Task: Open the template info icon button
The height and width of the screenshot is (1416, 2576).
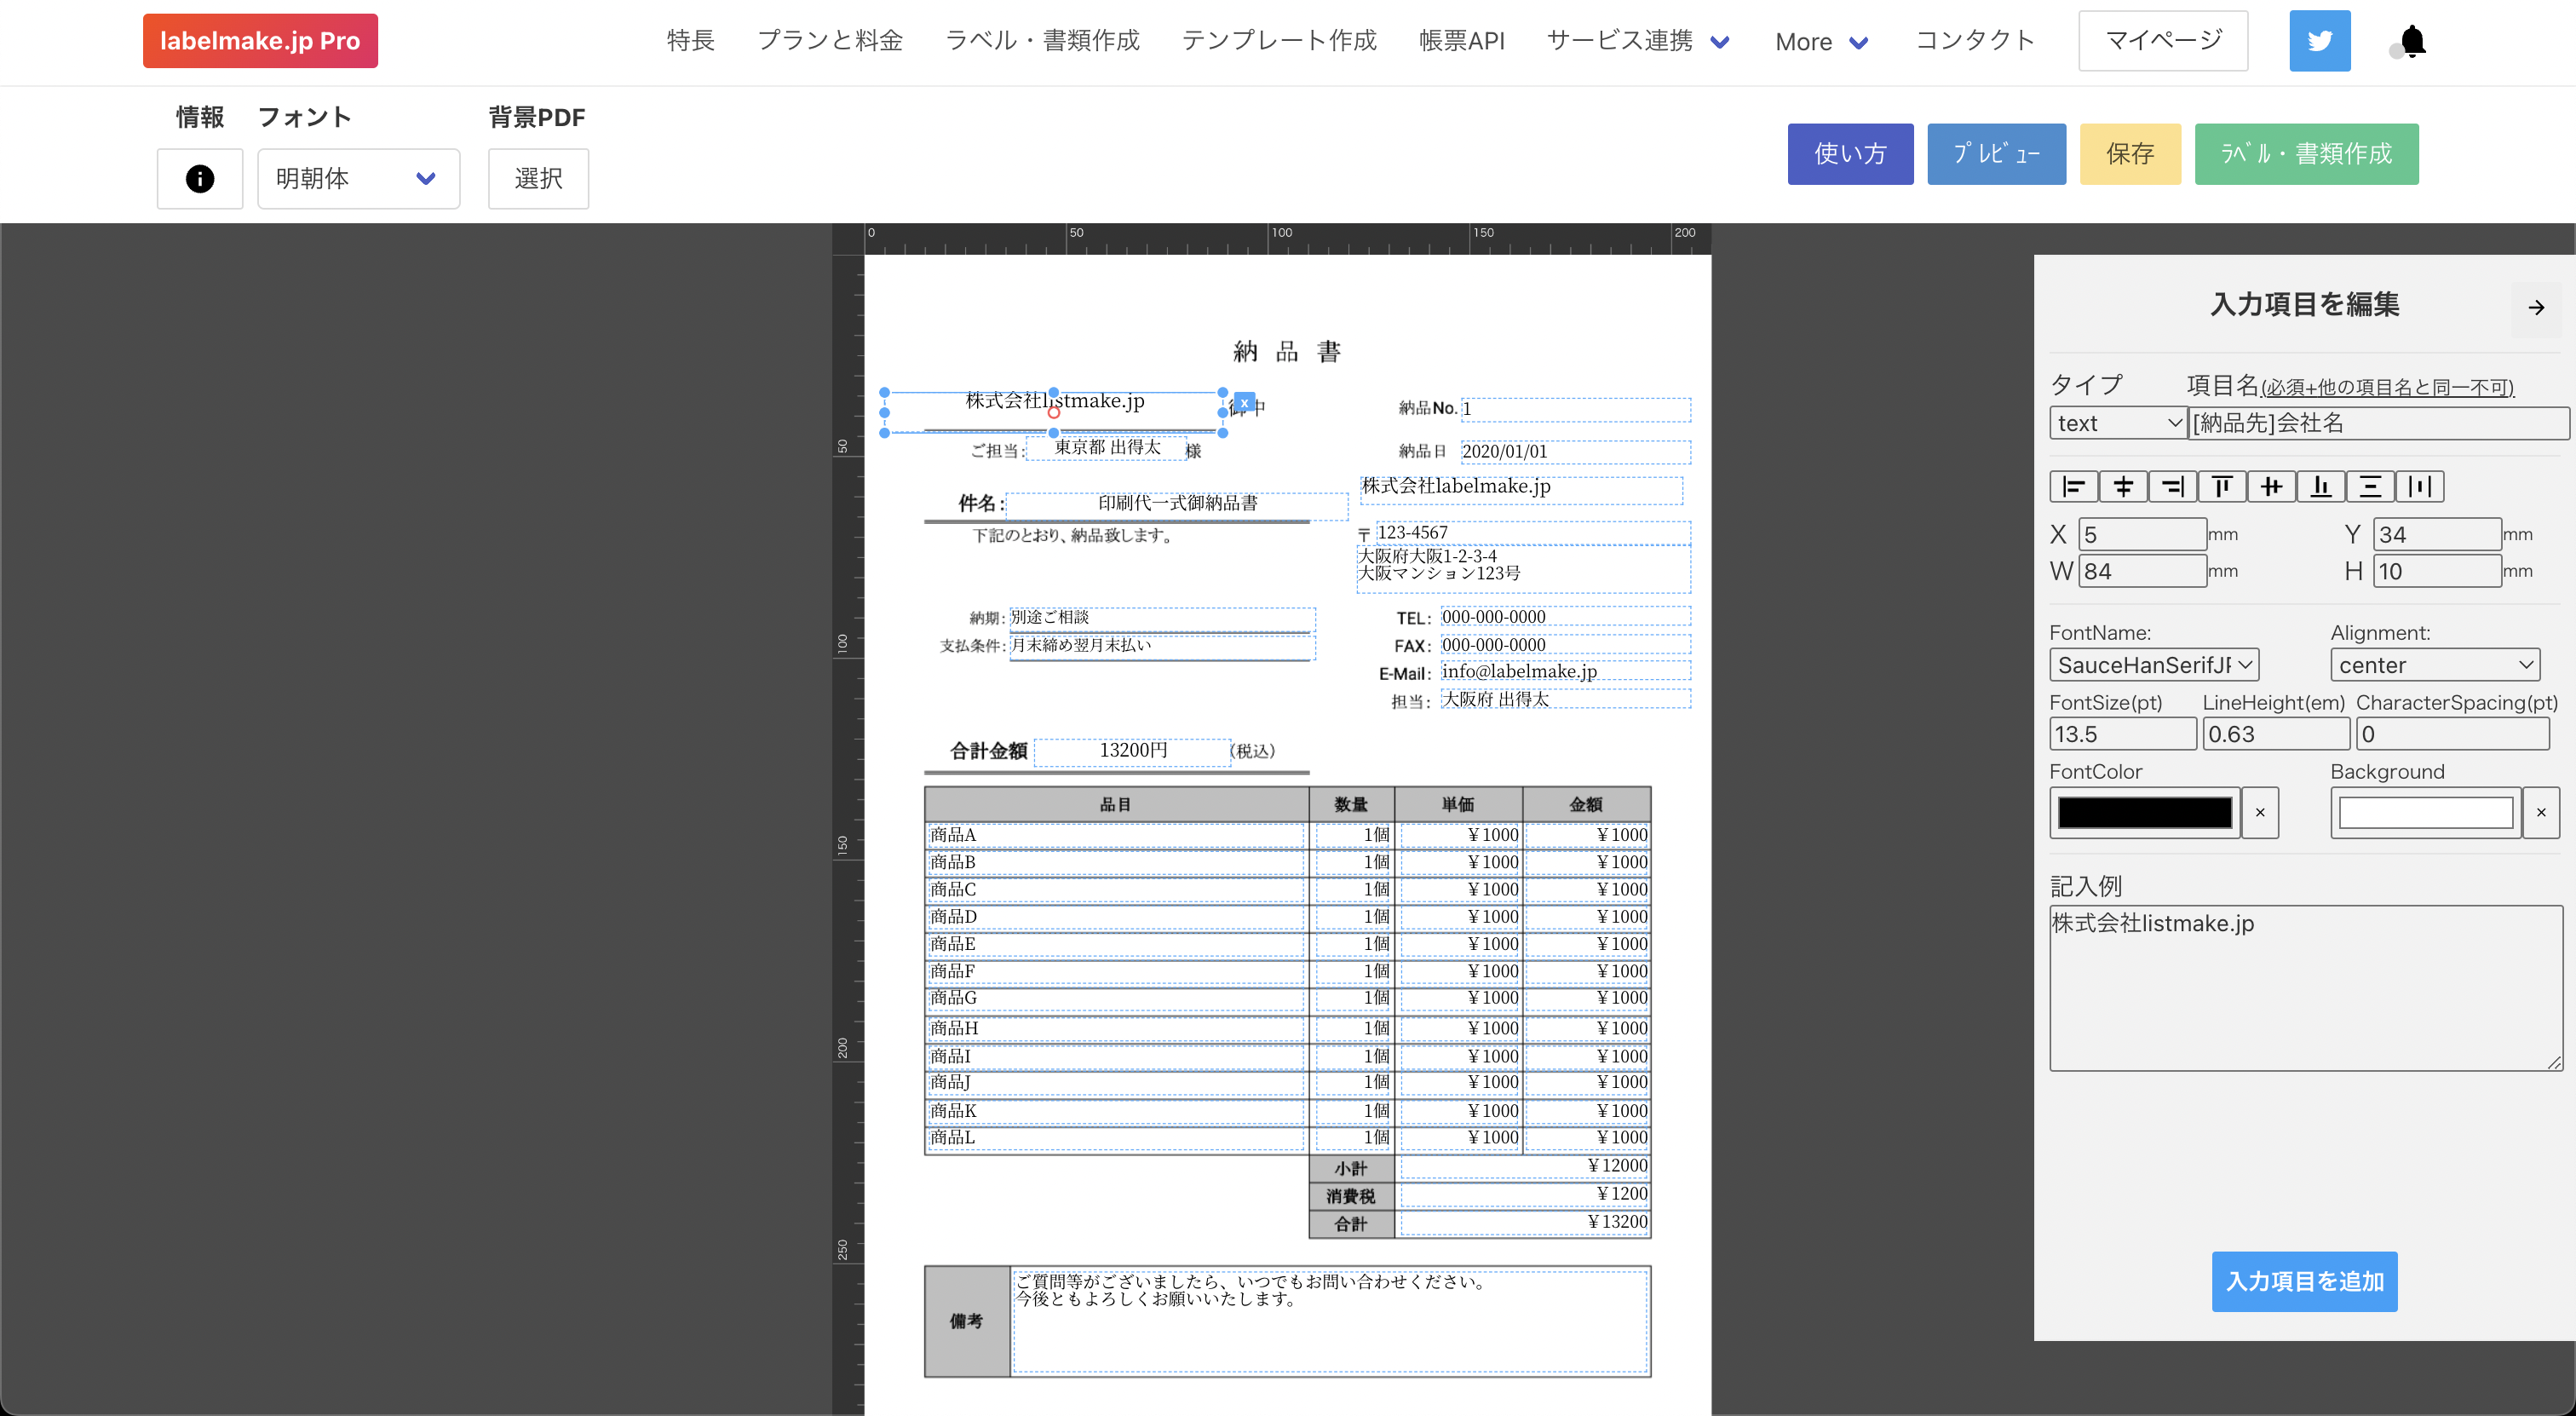Action: pos(200,179)
